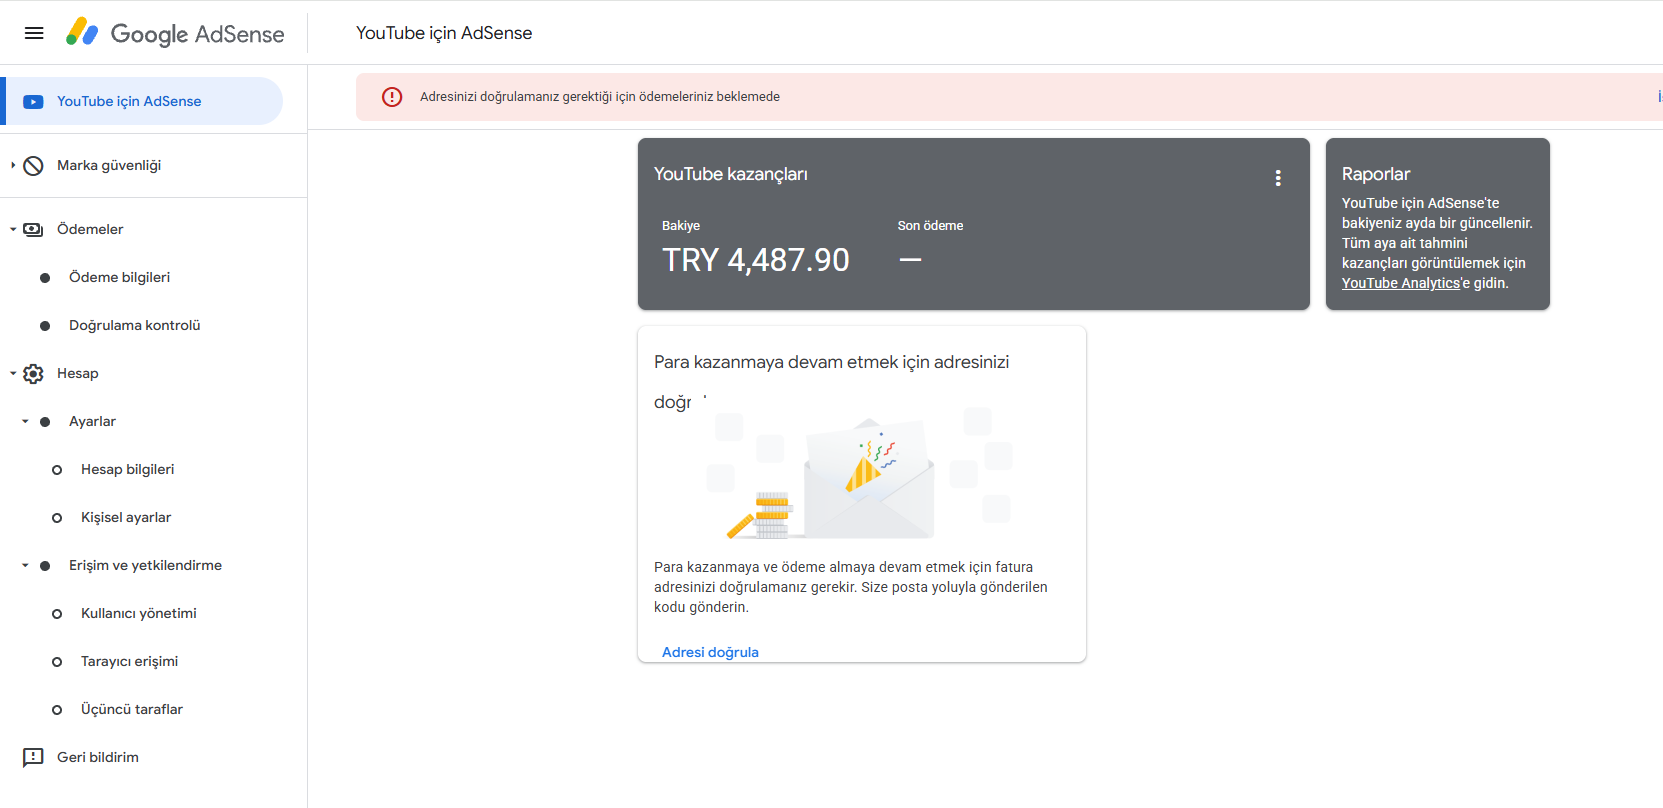Image resolution: width=1663 pixels, height=808 pixels.
Task: Collapse the Ayarlar subsection arrow
Action: [x=25, y=421]
